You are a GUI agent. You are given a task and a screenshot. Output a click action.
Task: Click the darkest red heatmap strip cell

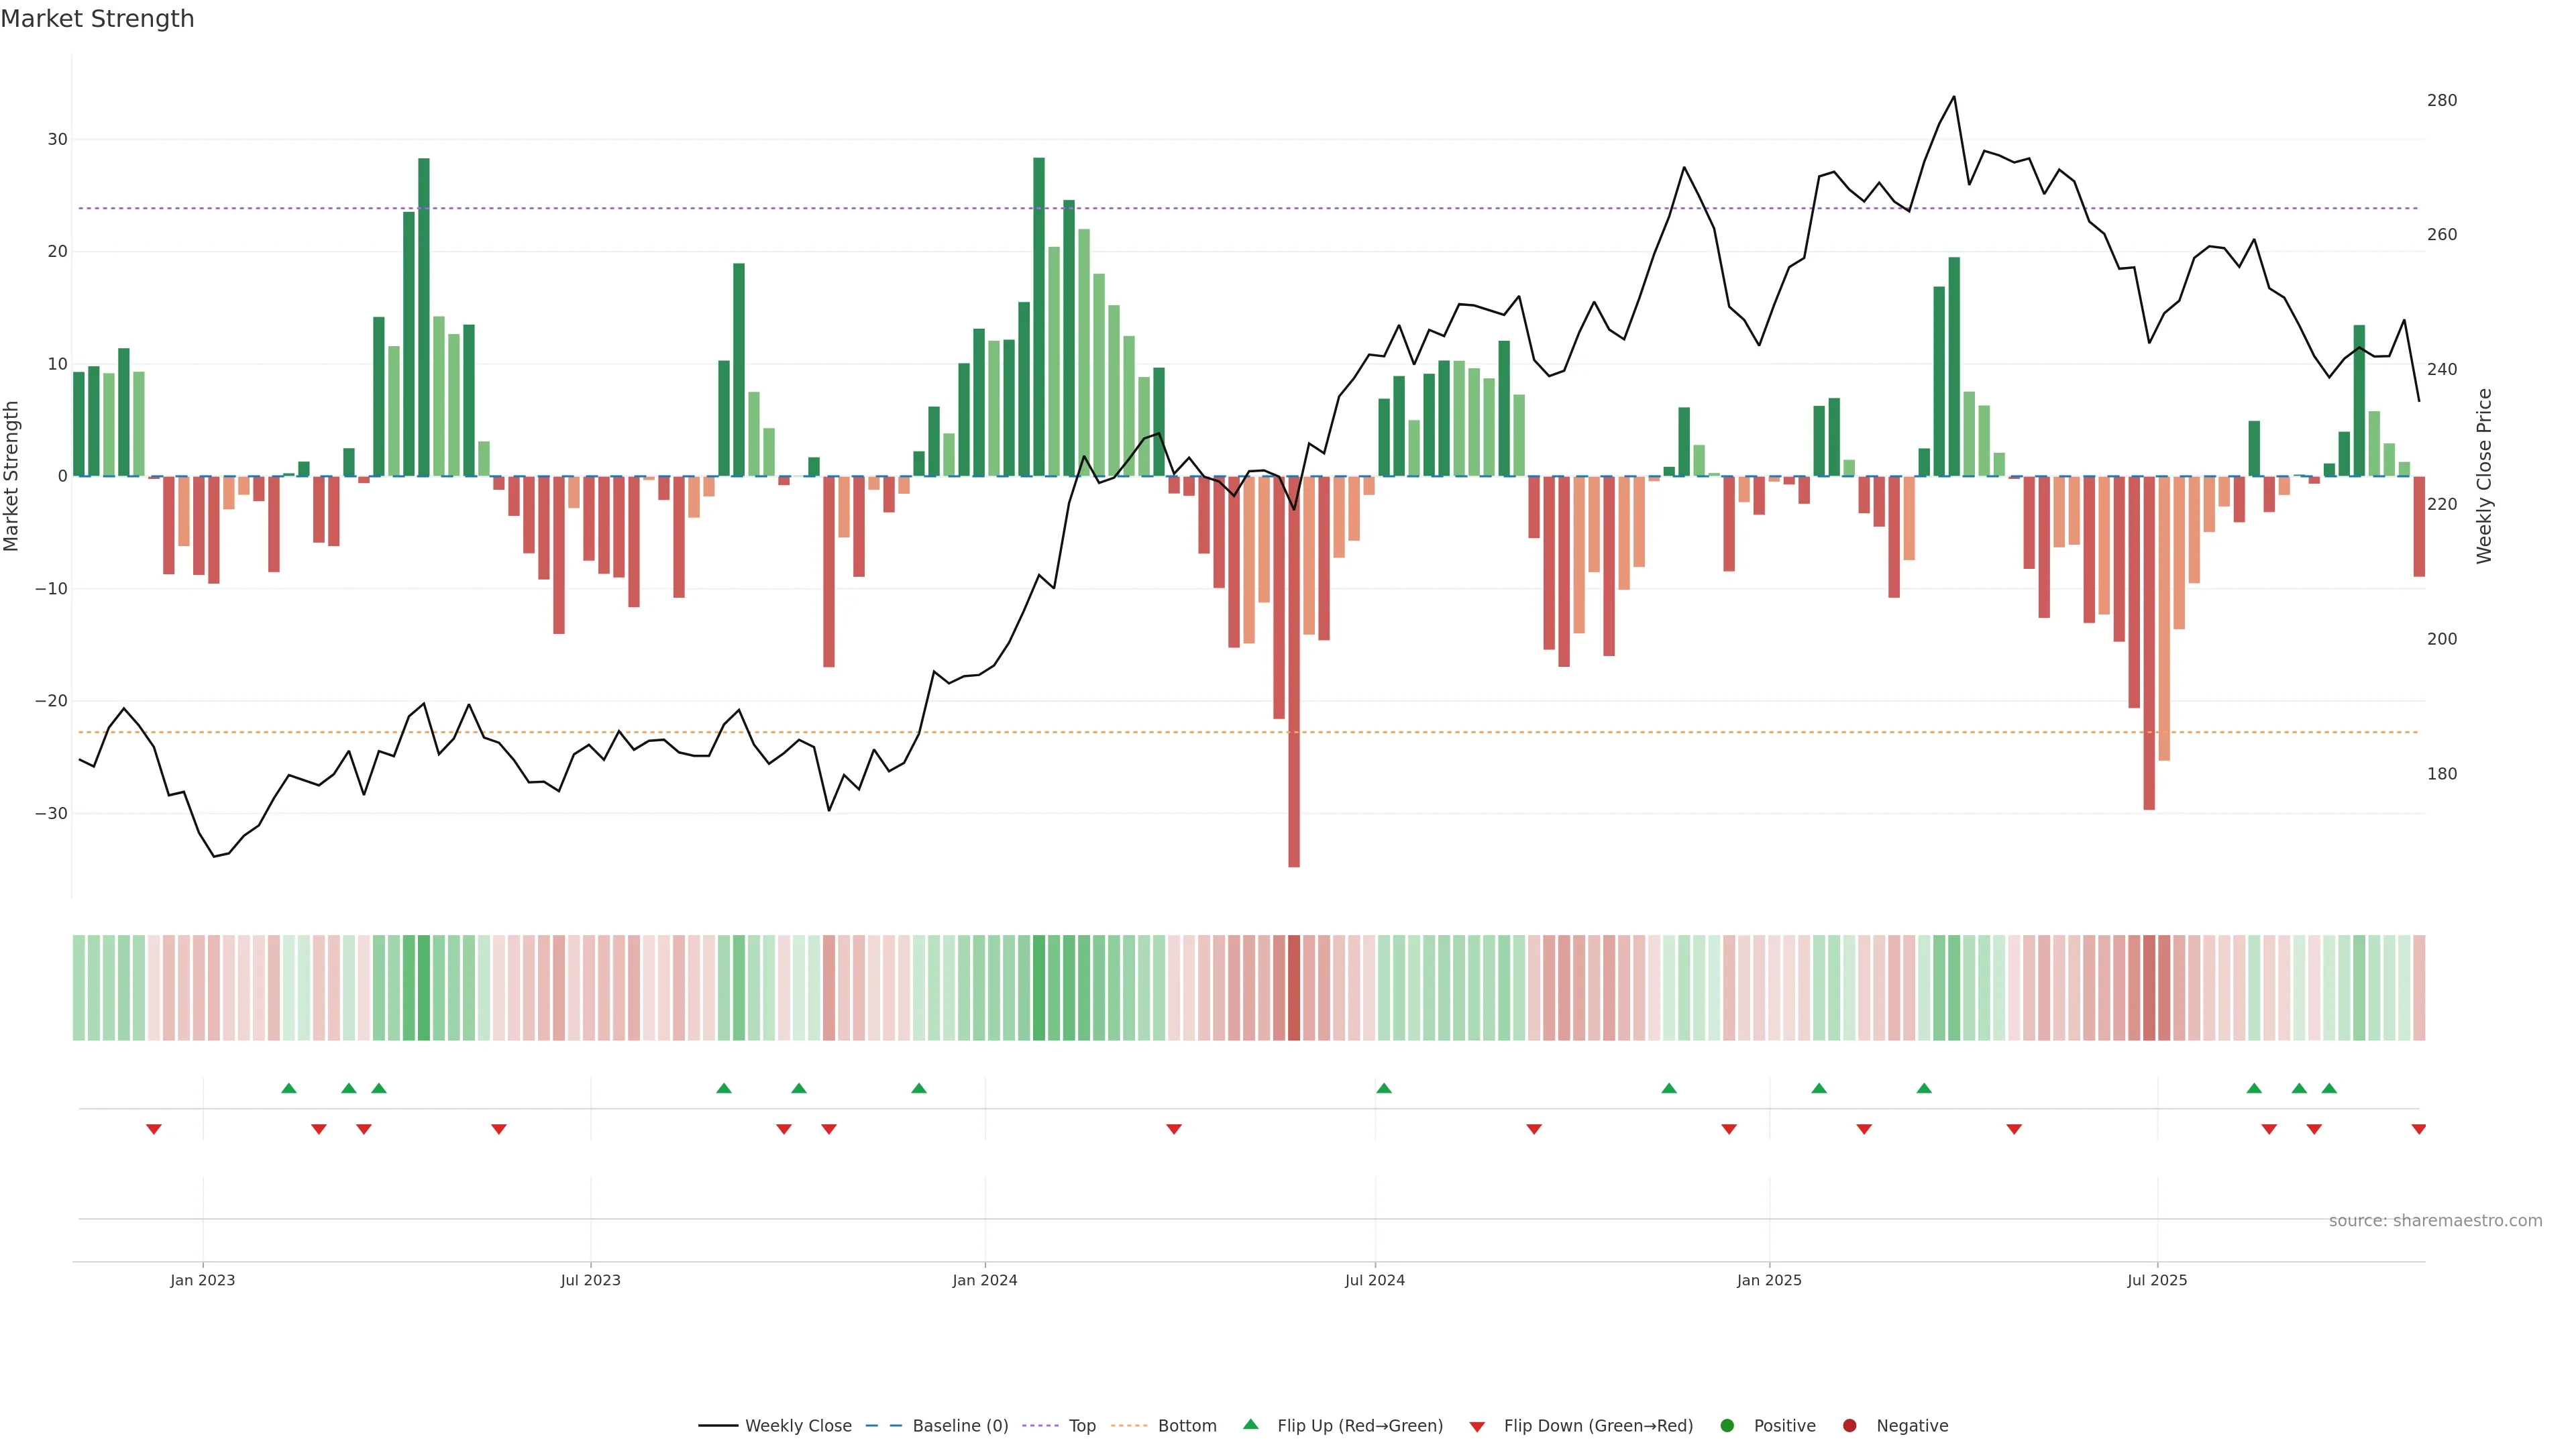point(1294,987)
